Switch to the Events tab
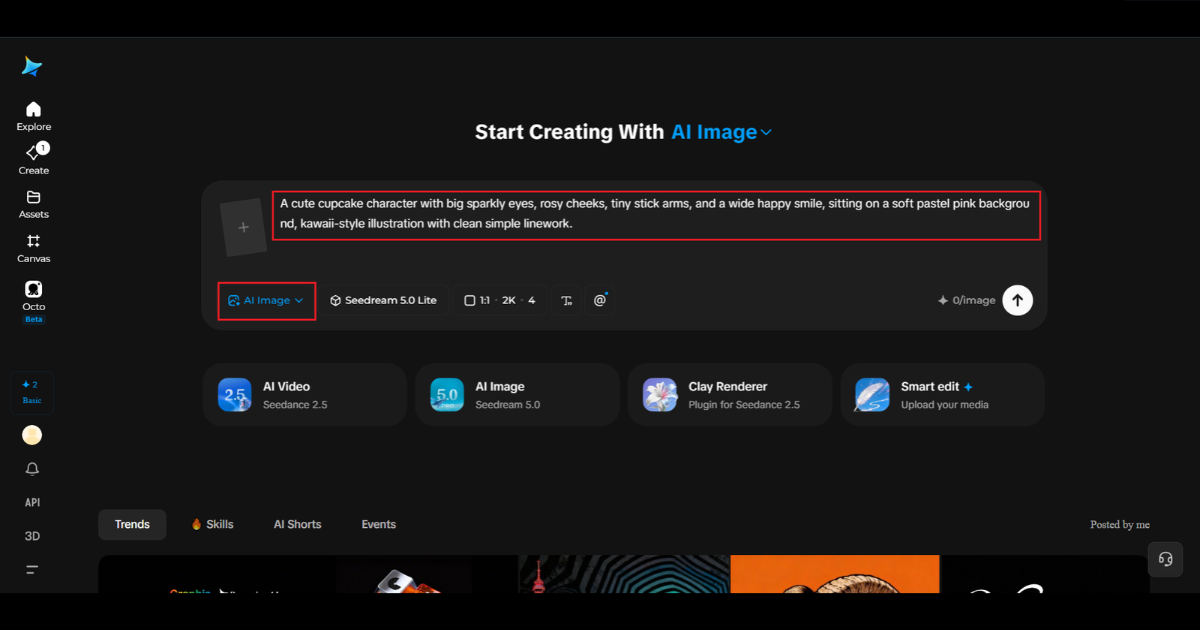Viewport: 1200px width, 630px height. point(378,524)
